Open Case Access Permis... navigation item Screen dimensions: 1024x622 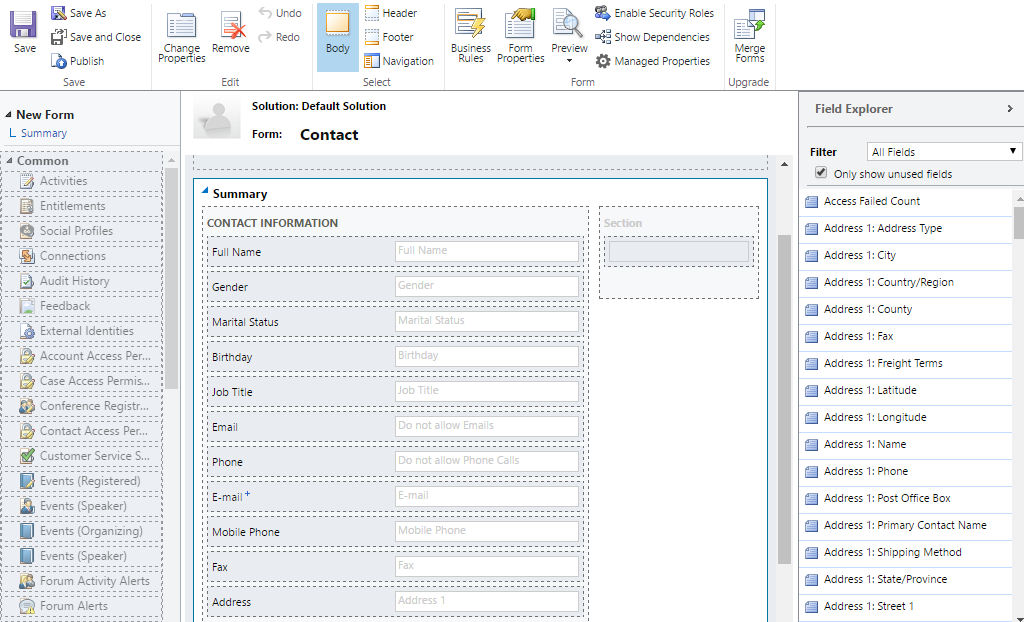(x=83, y=381)
